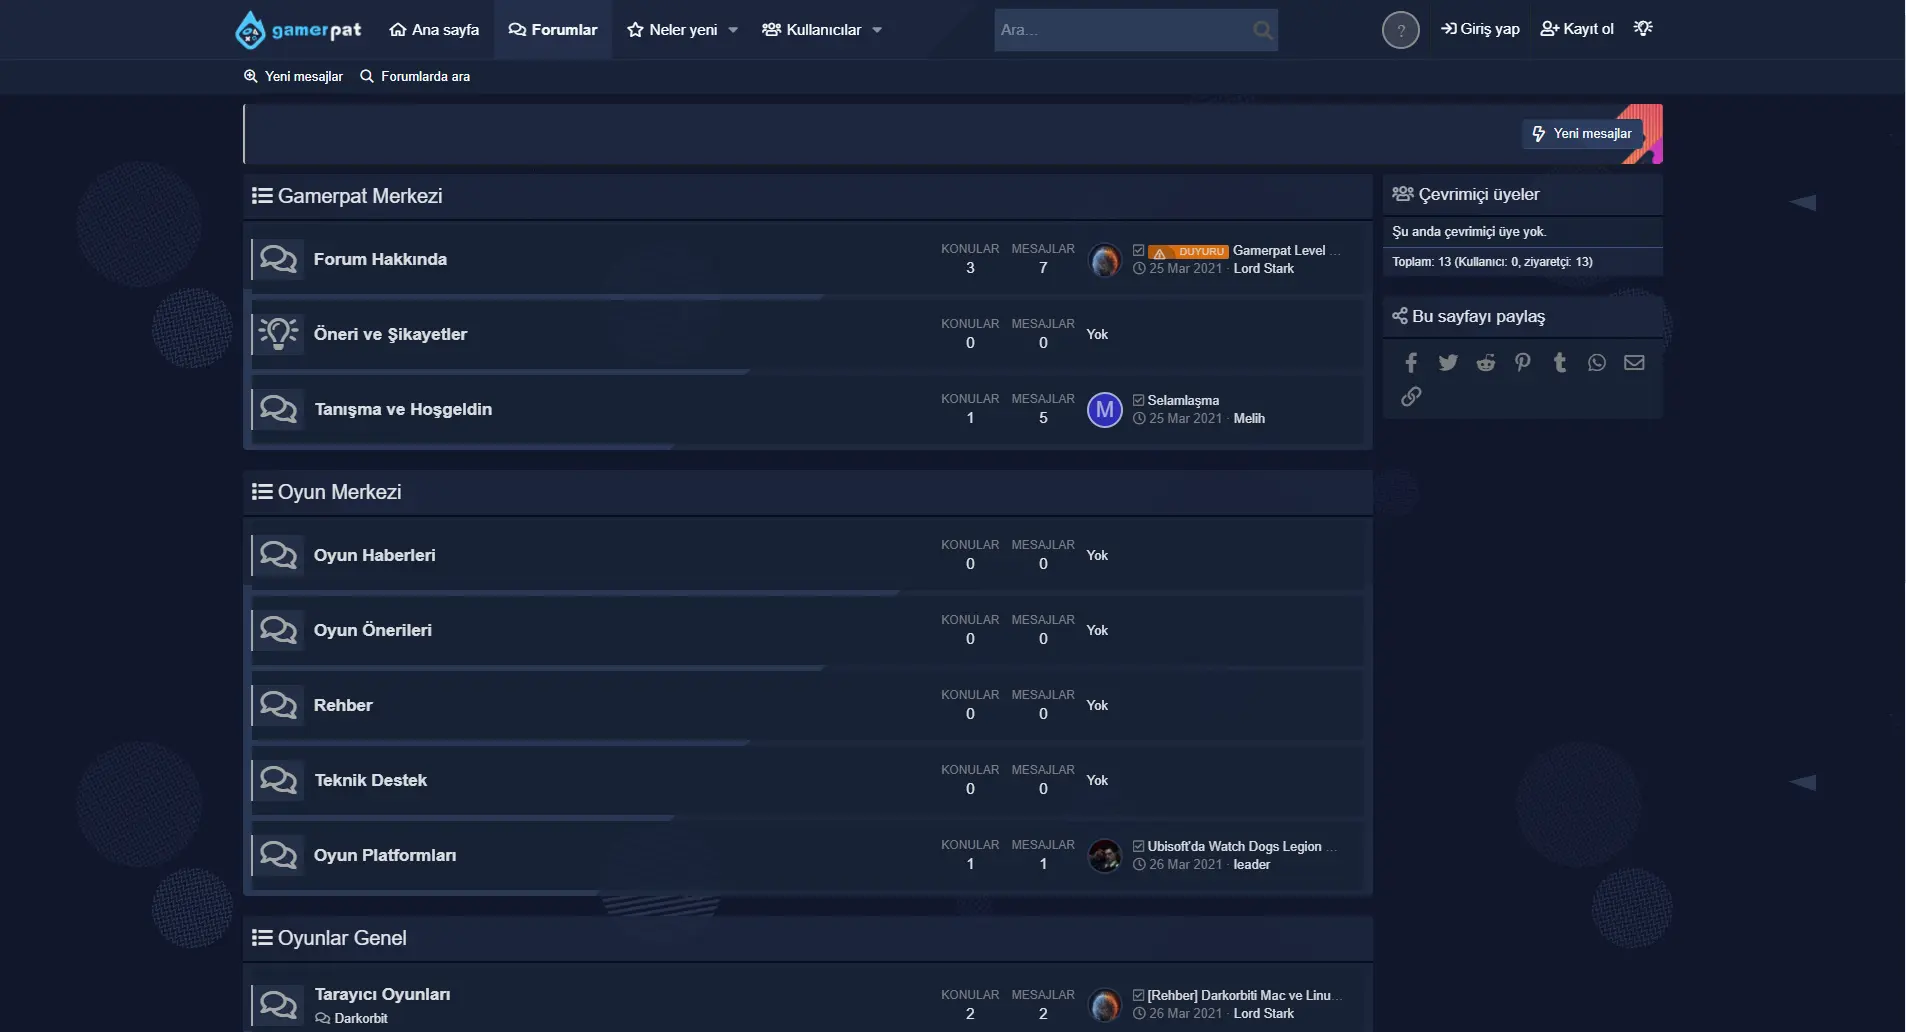Image resolution: width=1906 pixels, height=1032 pixels.
Task: Share page via WhatsApp
Action: tap(1597, 363)
